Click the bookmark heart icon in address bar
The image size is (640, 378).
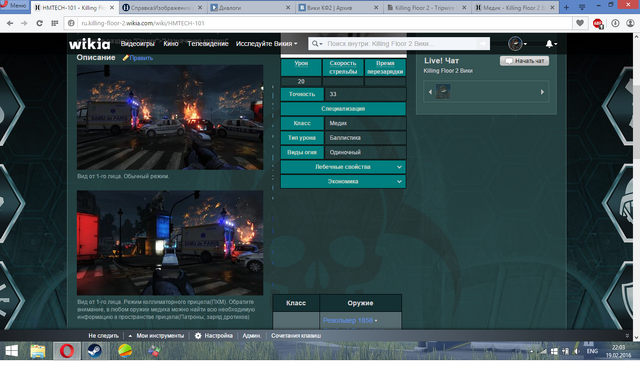tap(580, 23)
